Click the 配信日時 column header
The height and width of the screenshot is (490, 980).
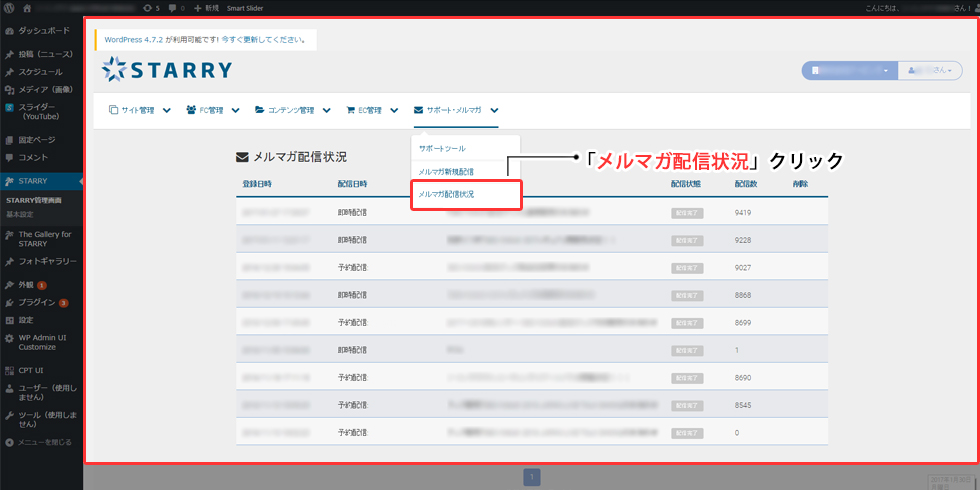pyautogui.click(x=352, y=184)
